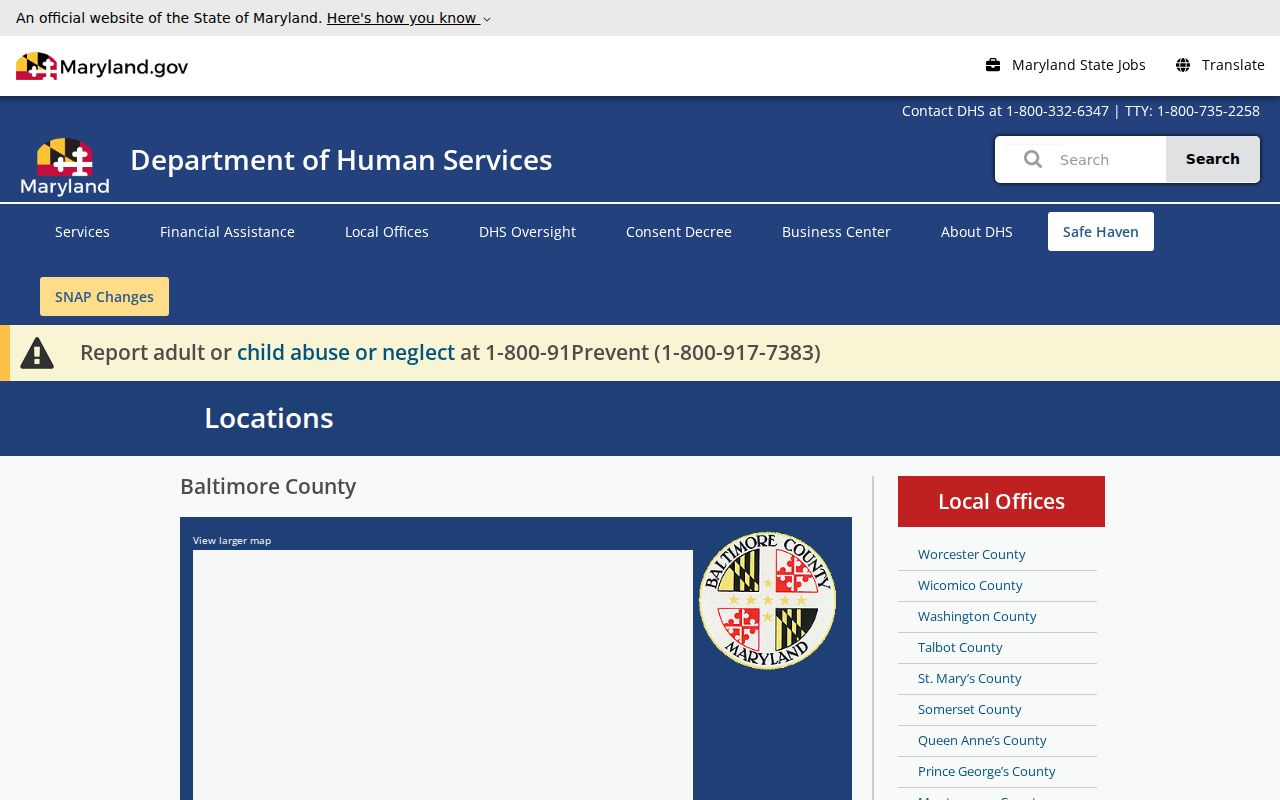This screenshot has width=1280, height=800.
Task: Click the SNAP Changes button
Action: click(x=104, y=297)
